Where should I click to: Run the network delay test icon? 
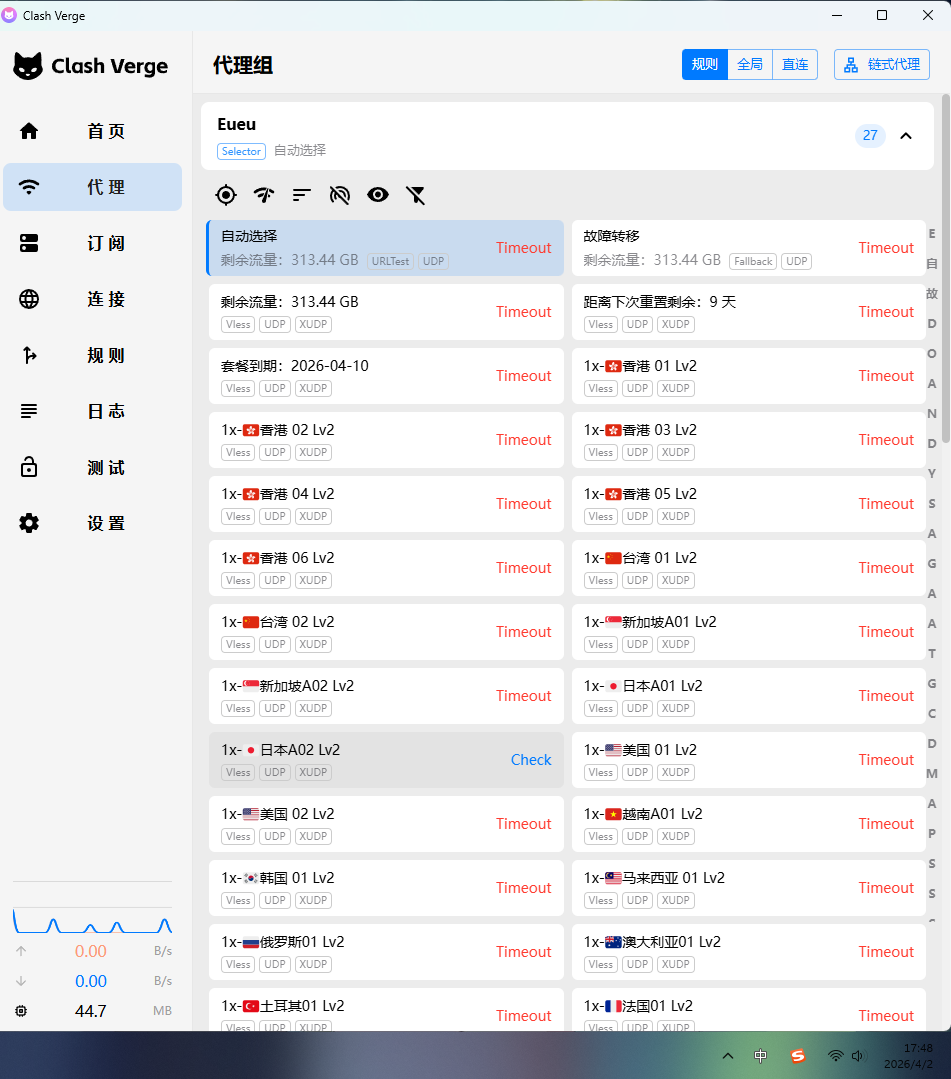coord(264,195)
